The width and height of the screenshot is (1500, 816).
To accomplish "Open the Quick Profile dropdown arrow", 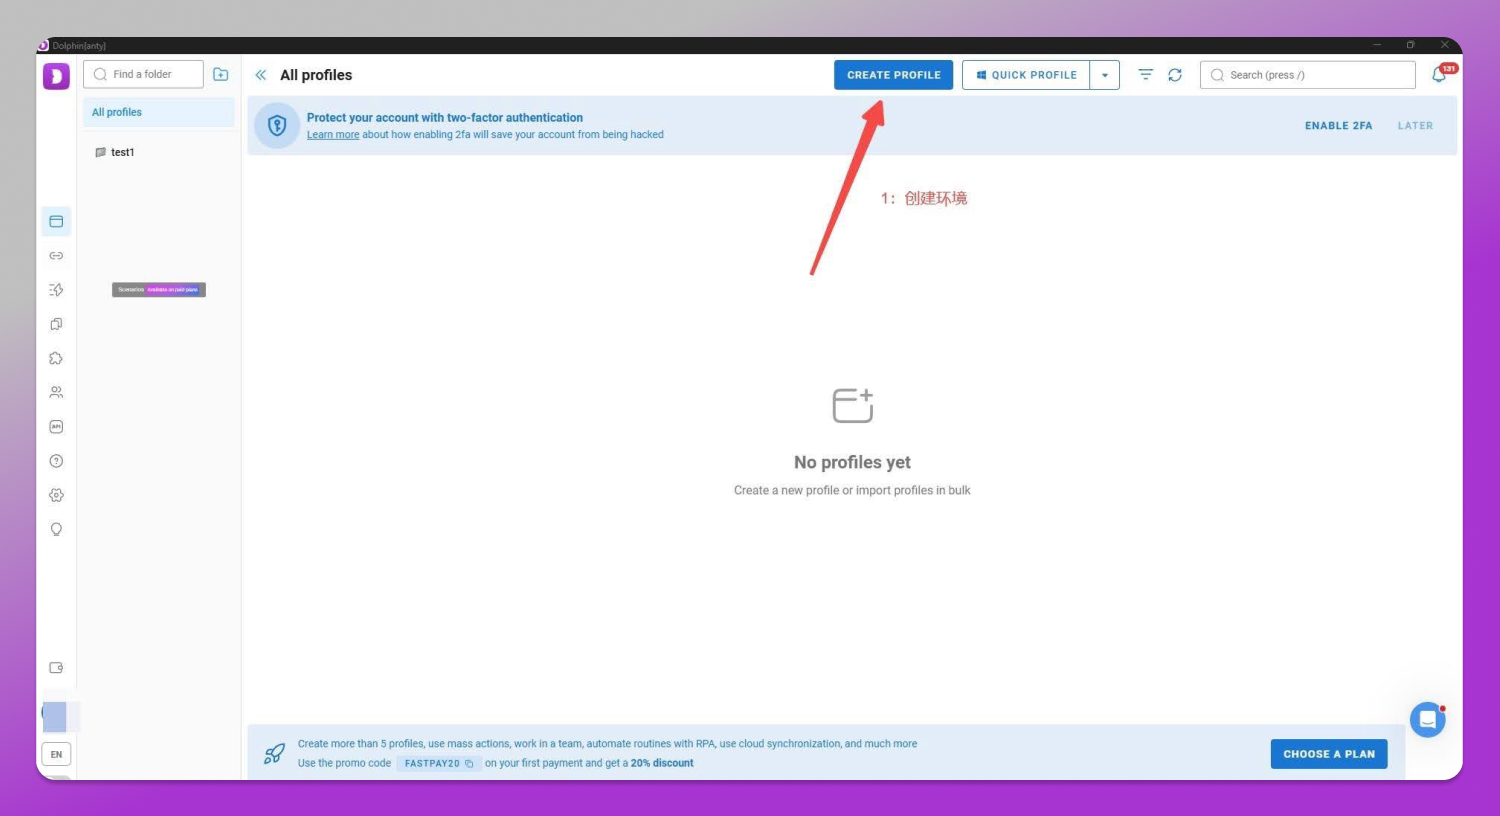I will pyautogui.click(x=1105, y=75).
